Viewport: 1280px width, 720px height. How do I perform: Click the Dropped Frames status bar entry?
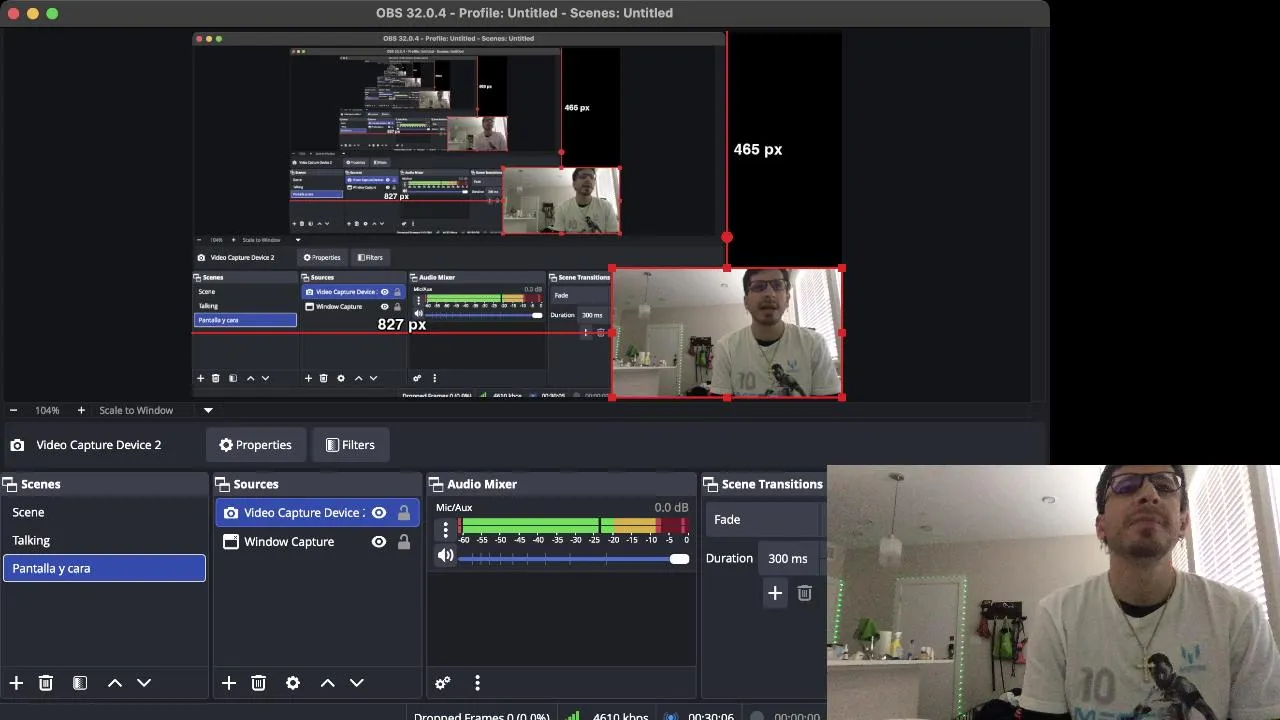[x=482, y=716]
